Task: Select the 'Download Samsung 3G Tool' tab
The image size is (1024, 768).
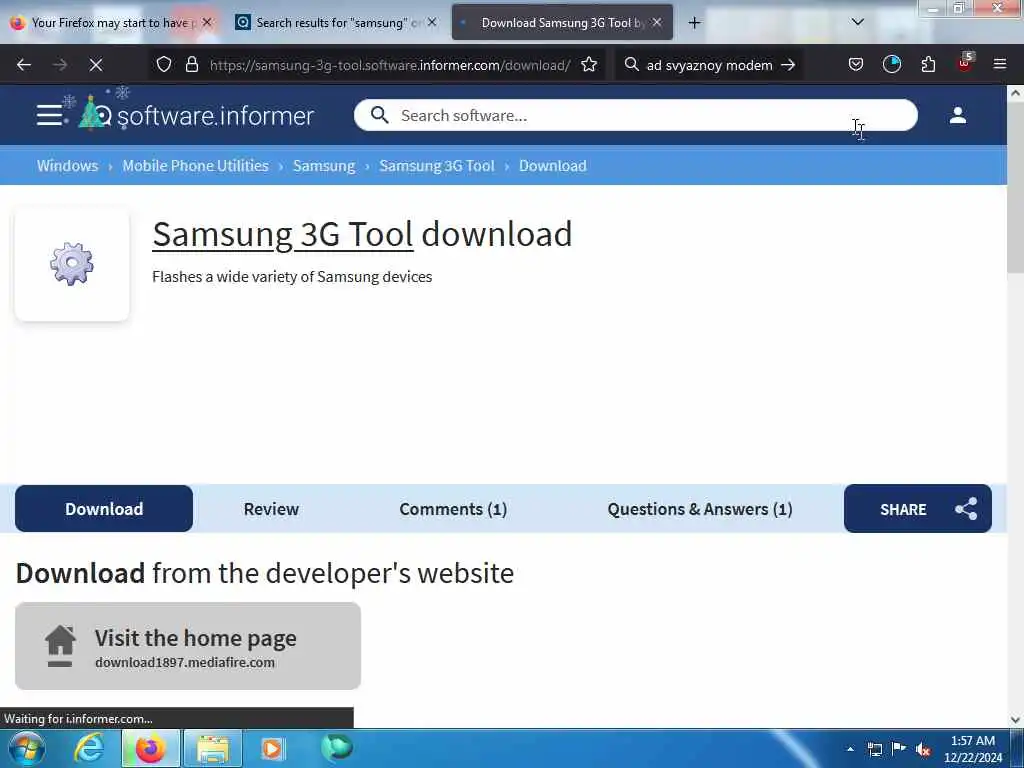Action: click(x=562, y=23)
